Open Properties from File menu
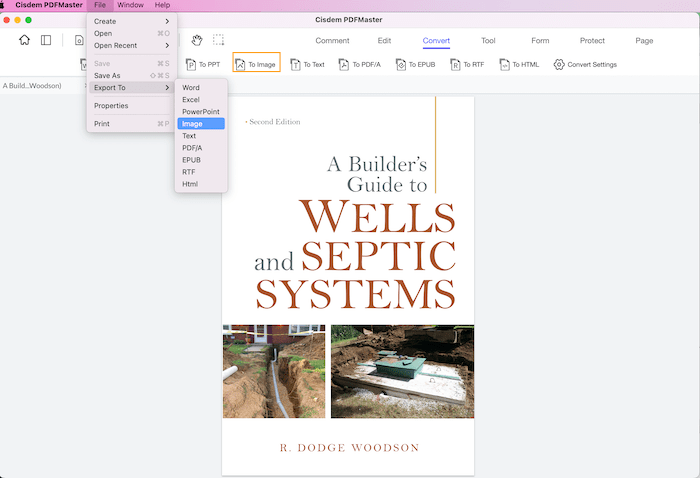 [x=132, y=106]
